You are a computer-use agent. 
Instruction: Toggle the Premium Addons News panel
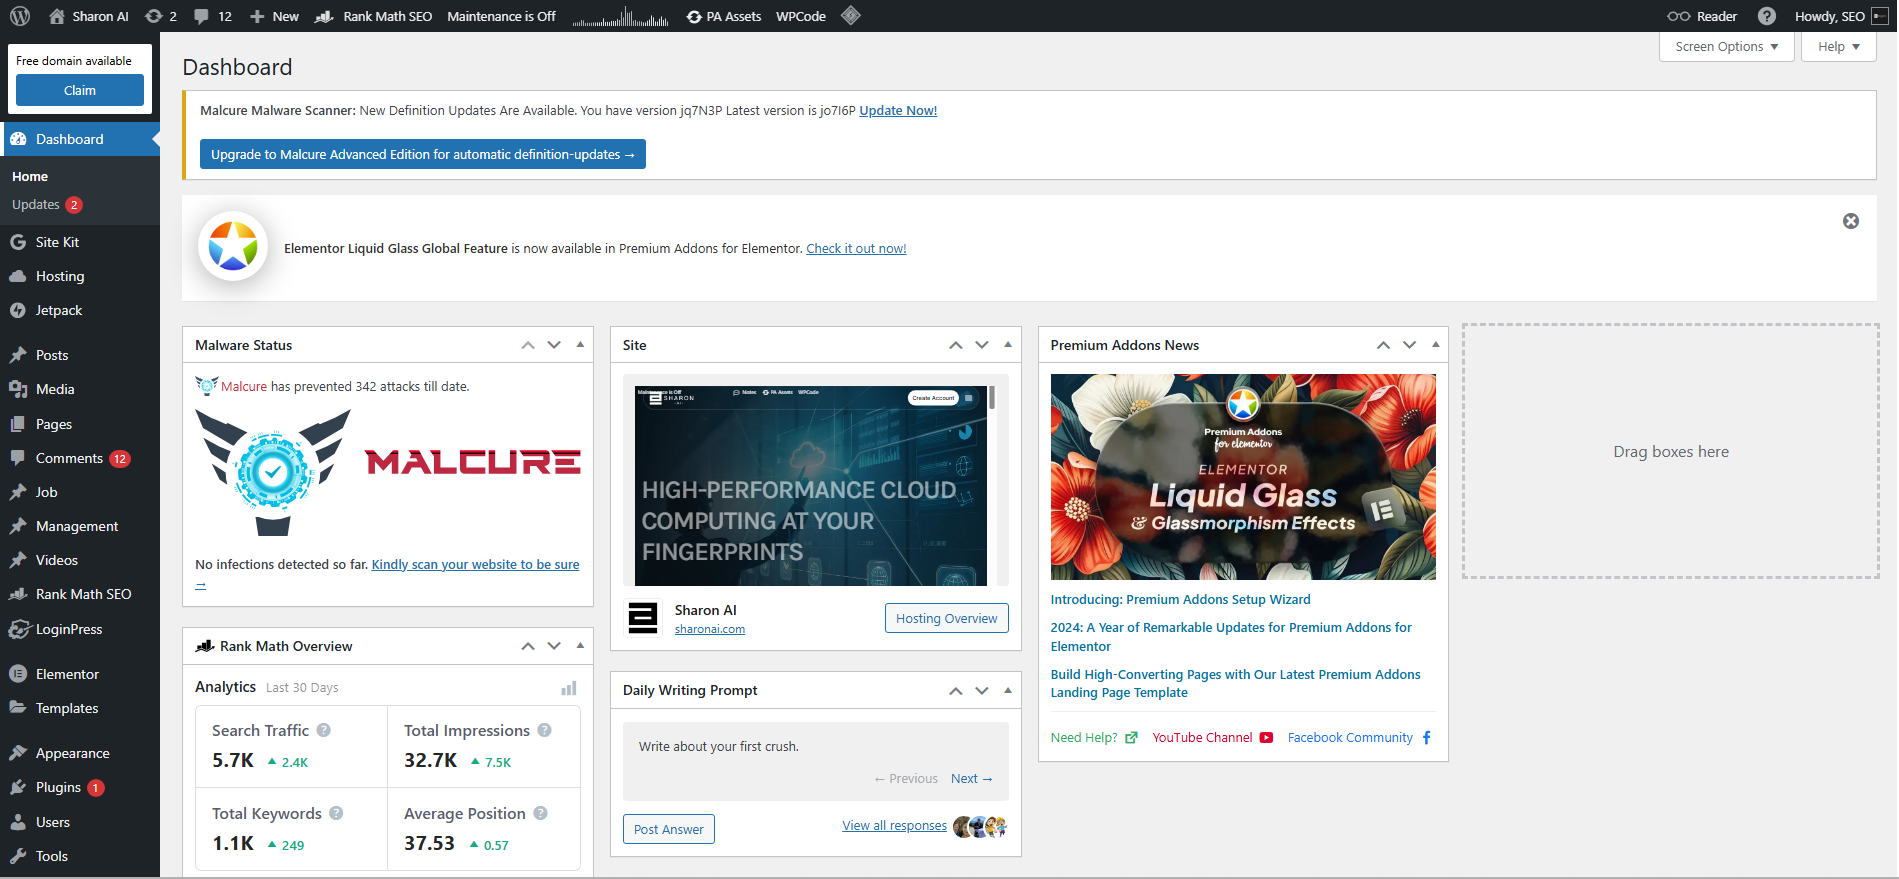click(1436, 345)
